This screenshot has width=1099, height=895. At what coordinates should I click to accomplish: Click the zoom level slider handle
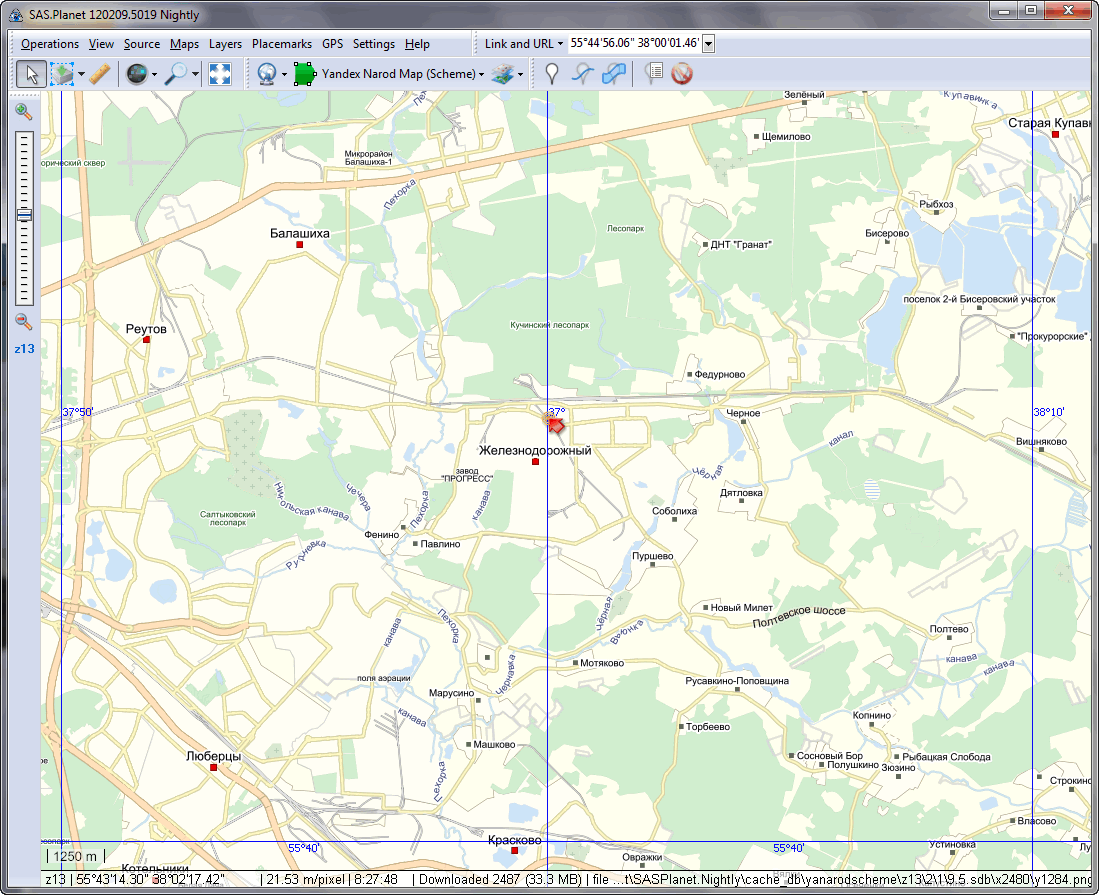(24, 214)
